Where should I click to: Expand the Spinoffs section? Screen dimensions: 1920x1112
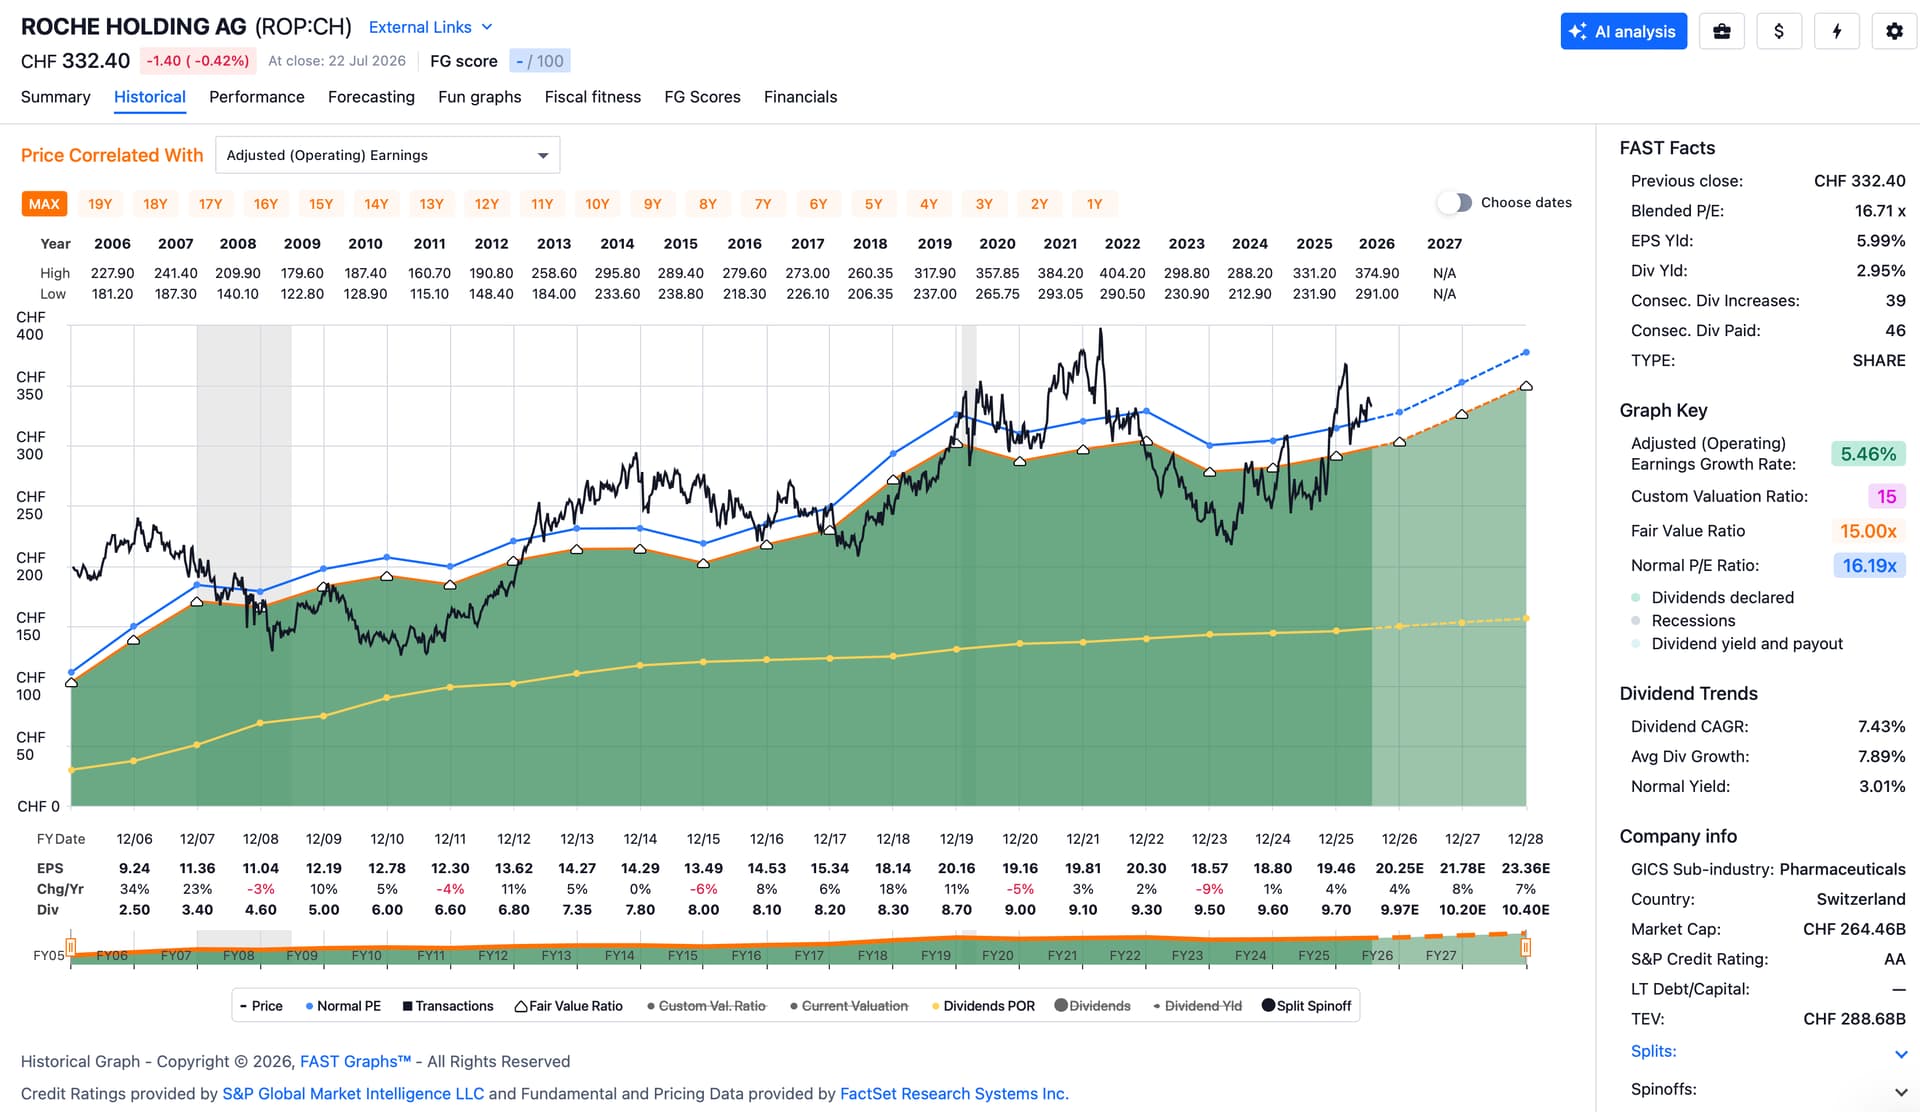coord(1769,1090)
